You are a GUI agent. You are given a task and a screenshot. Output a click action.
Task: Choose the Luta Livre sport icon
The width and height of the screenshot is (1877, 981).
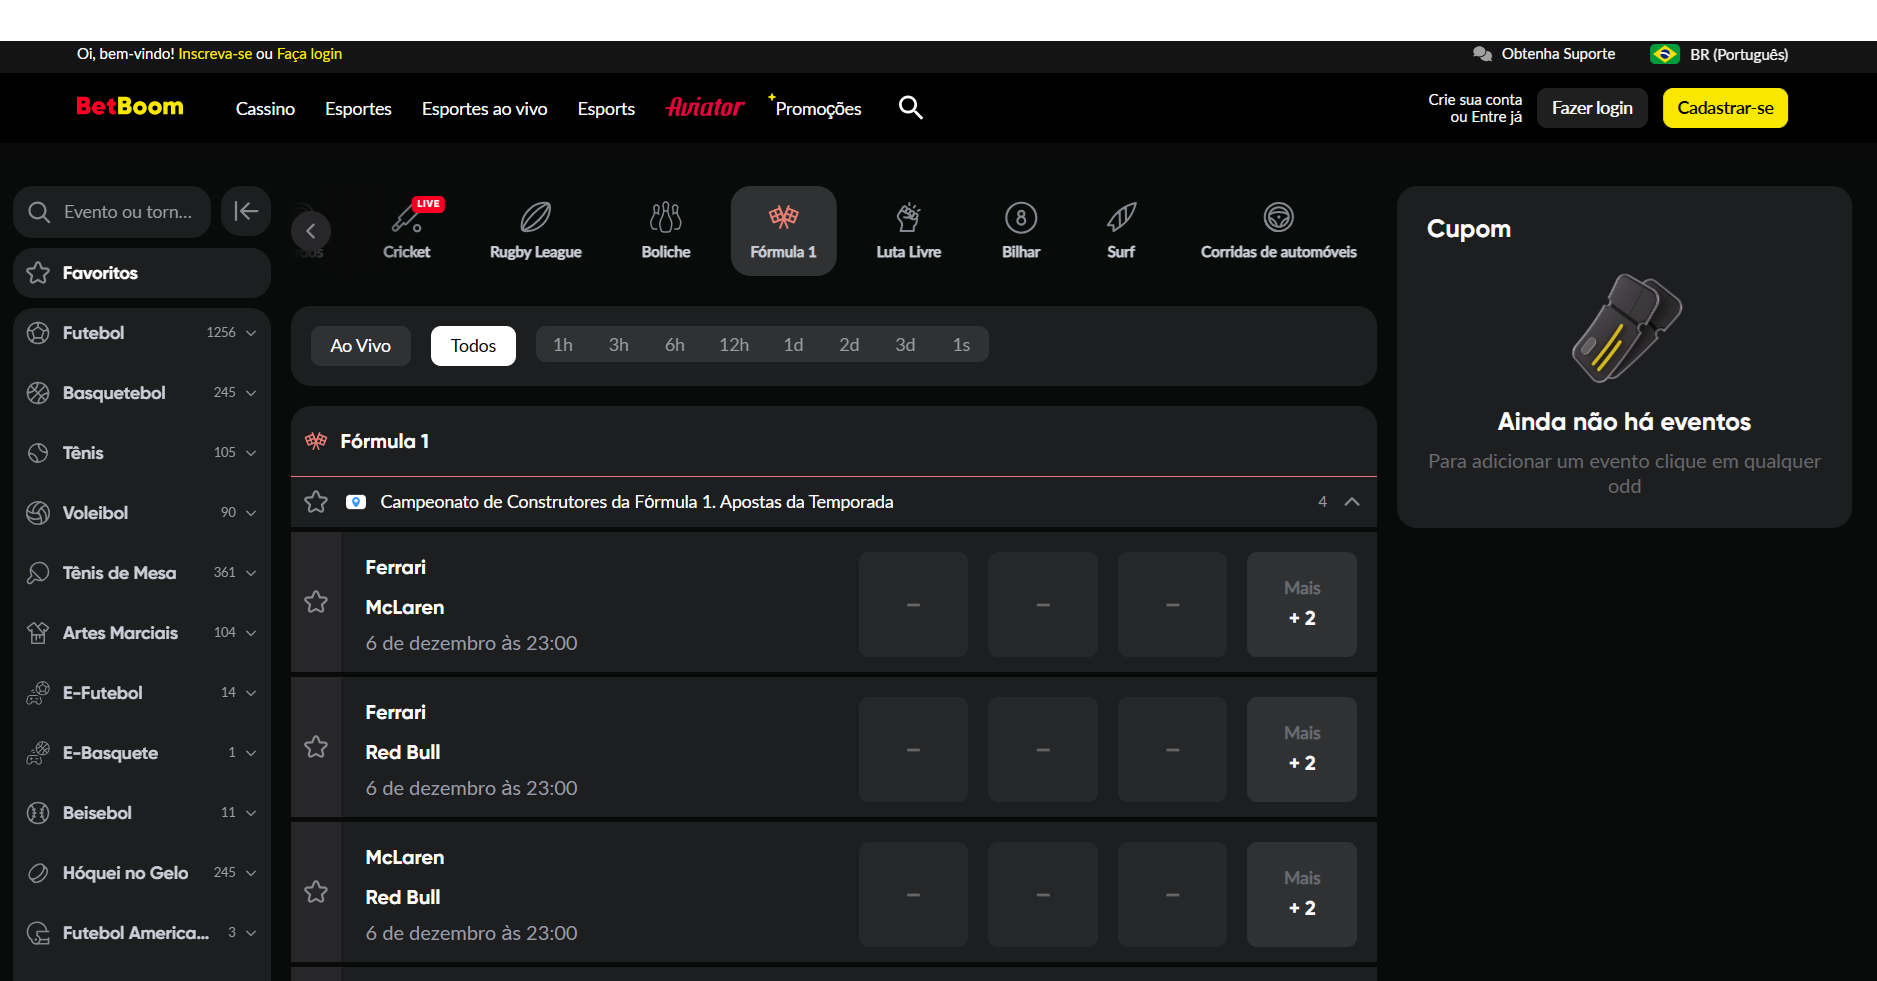(x=908, y=230)
